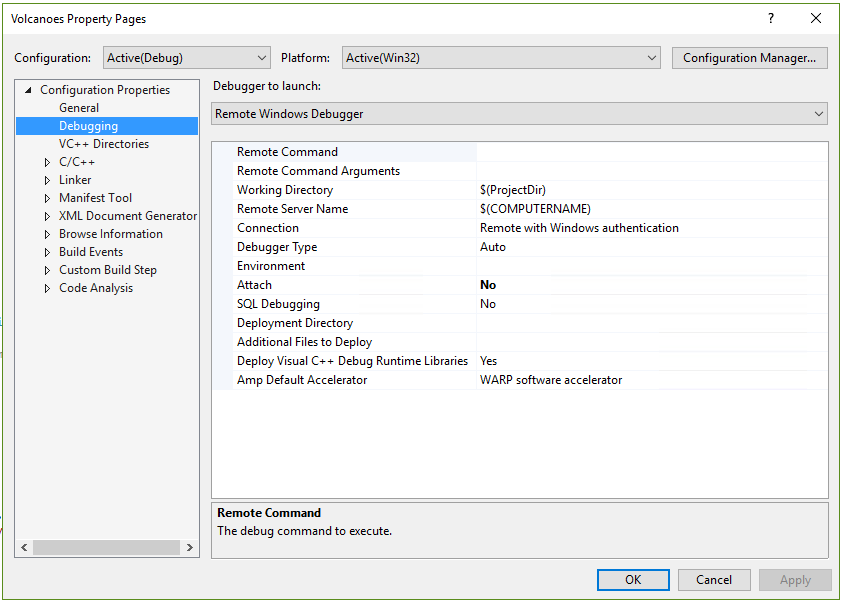
Task: Open the Configuration Manager dialog
Action: pos(749,57)
